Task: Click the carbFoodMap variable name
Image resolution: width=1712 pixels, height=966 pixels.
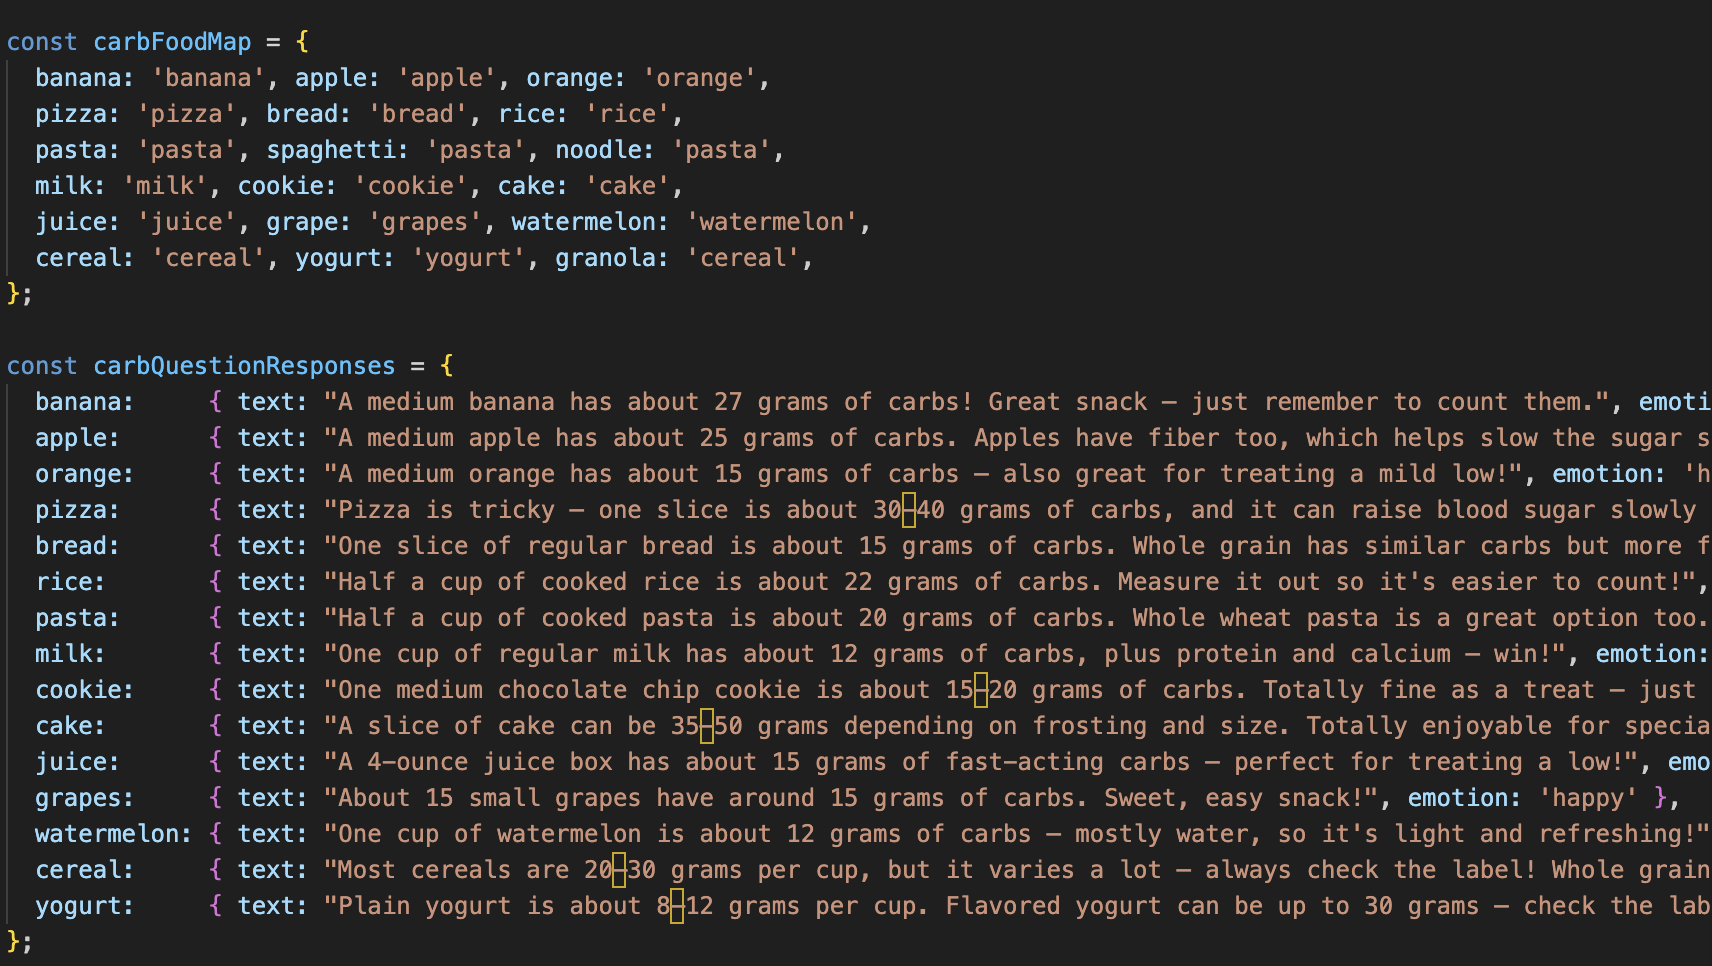Action: [x=172, y=42]
